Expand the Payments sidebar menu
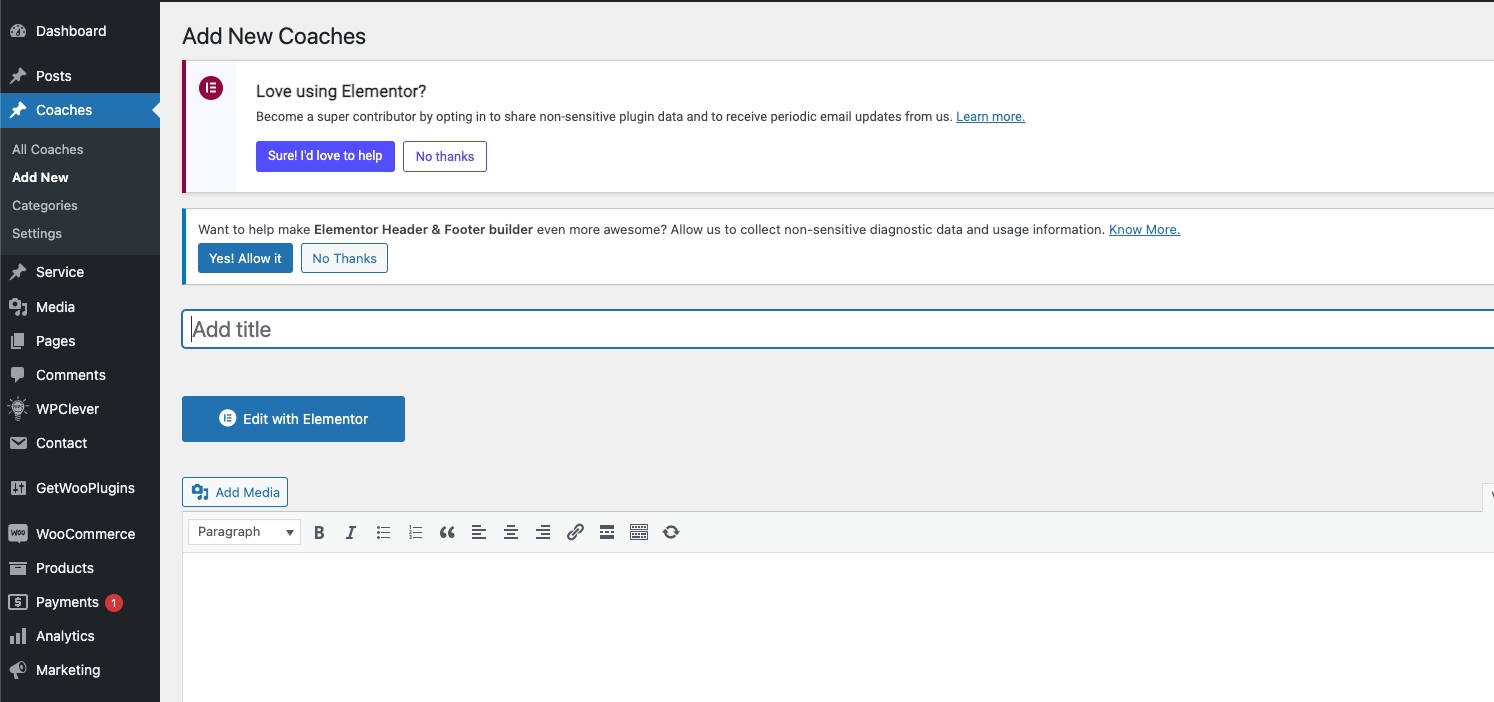The image size is (1494, 702). click(67, 602)
